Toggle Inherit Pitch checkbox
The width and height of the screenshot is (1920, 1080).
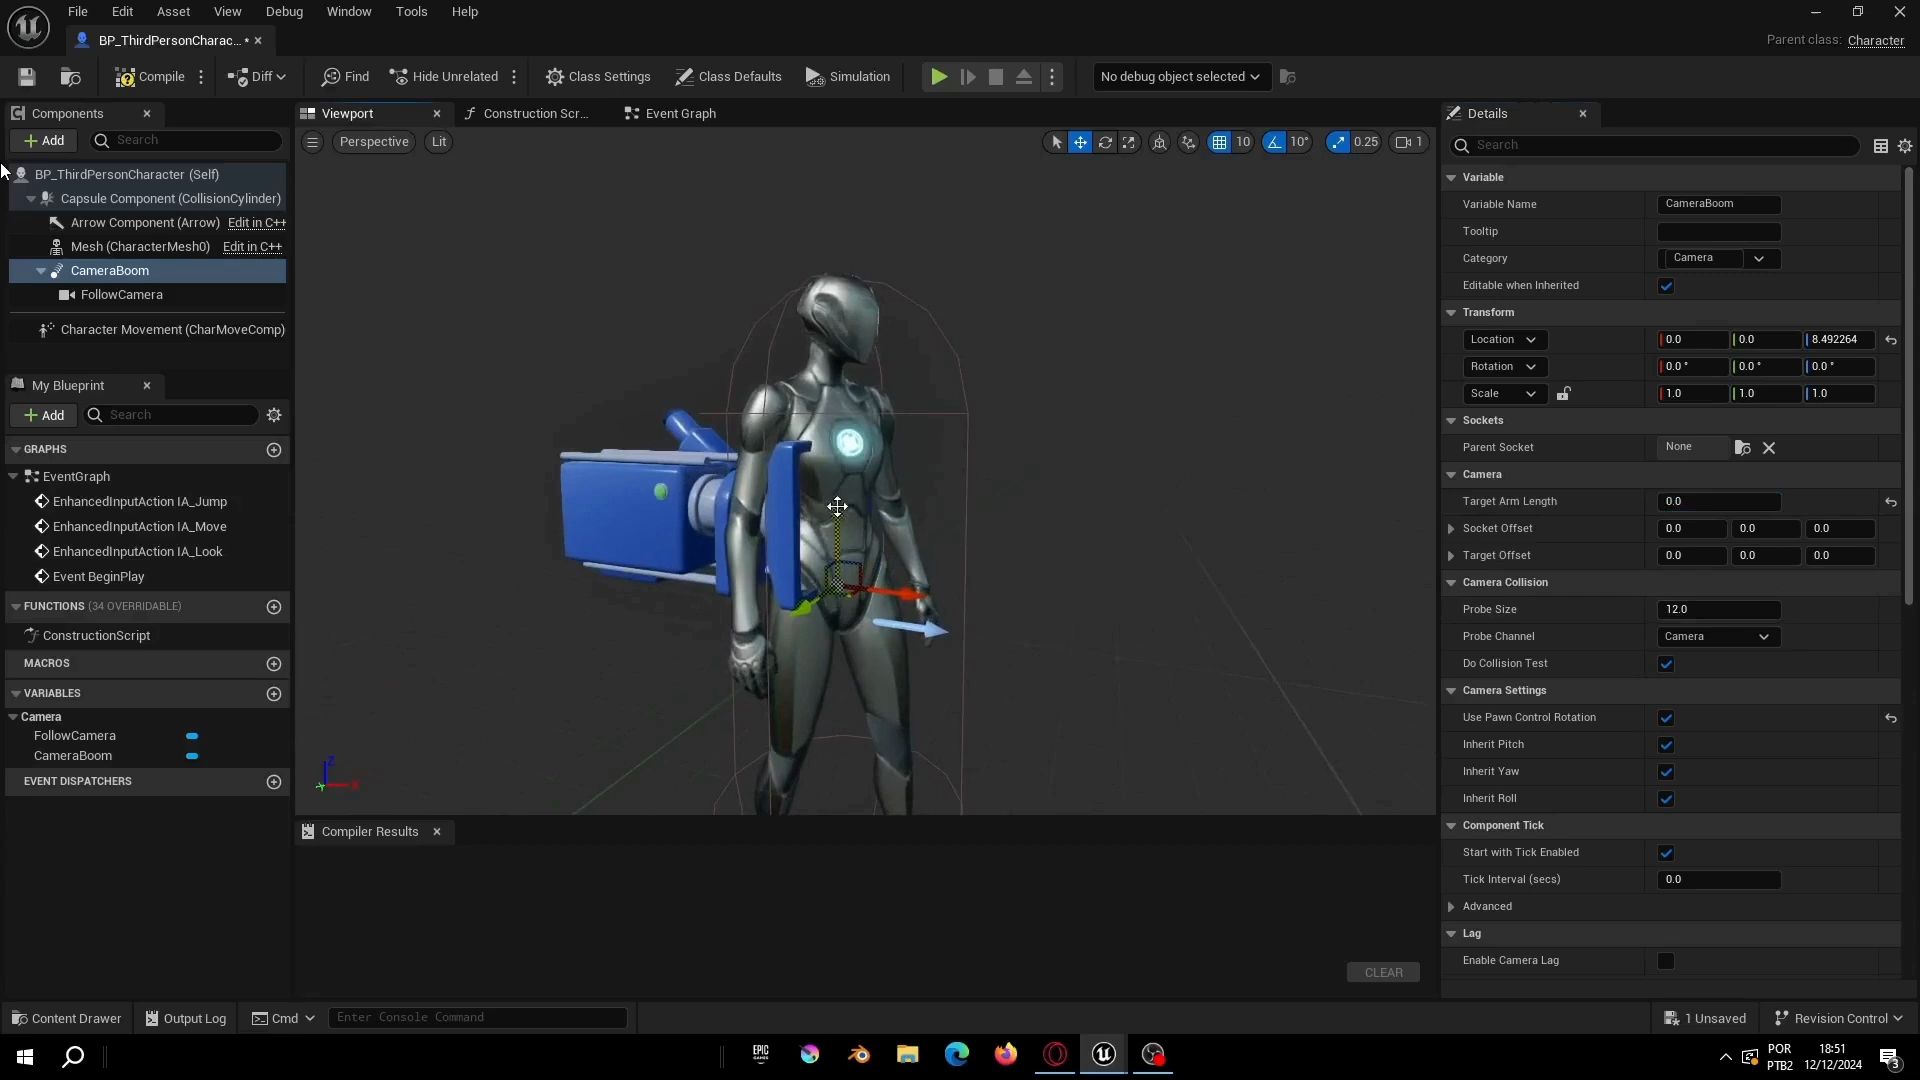(x=1666, y=745)
